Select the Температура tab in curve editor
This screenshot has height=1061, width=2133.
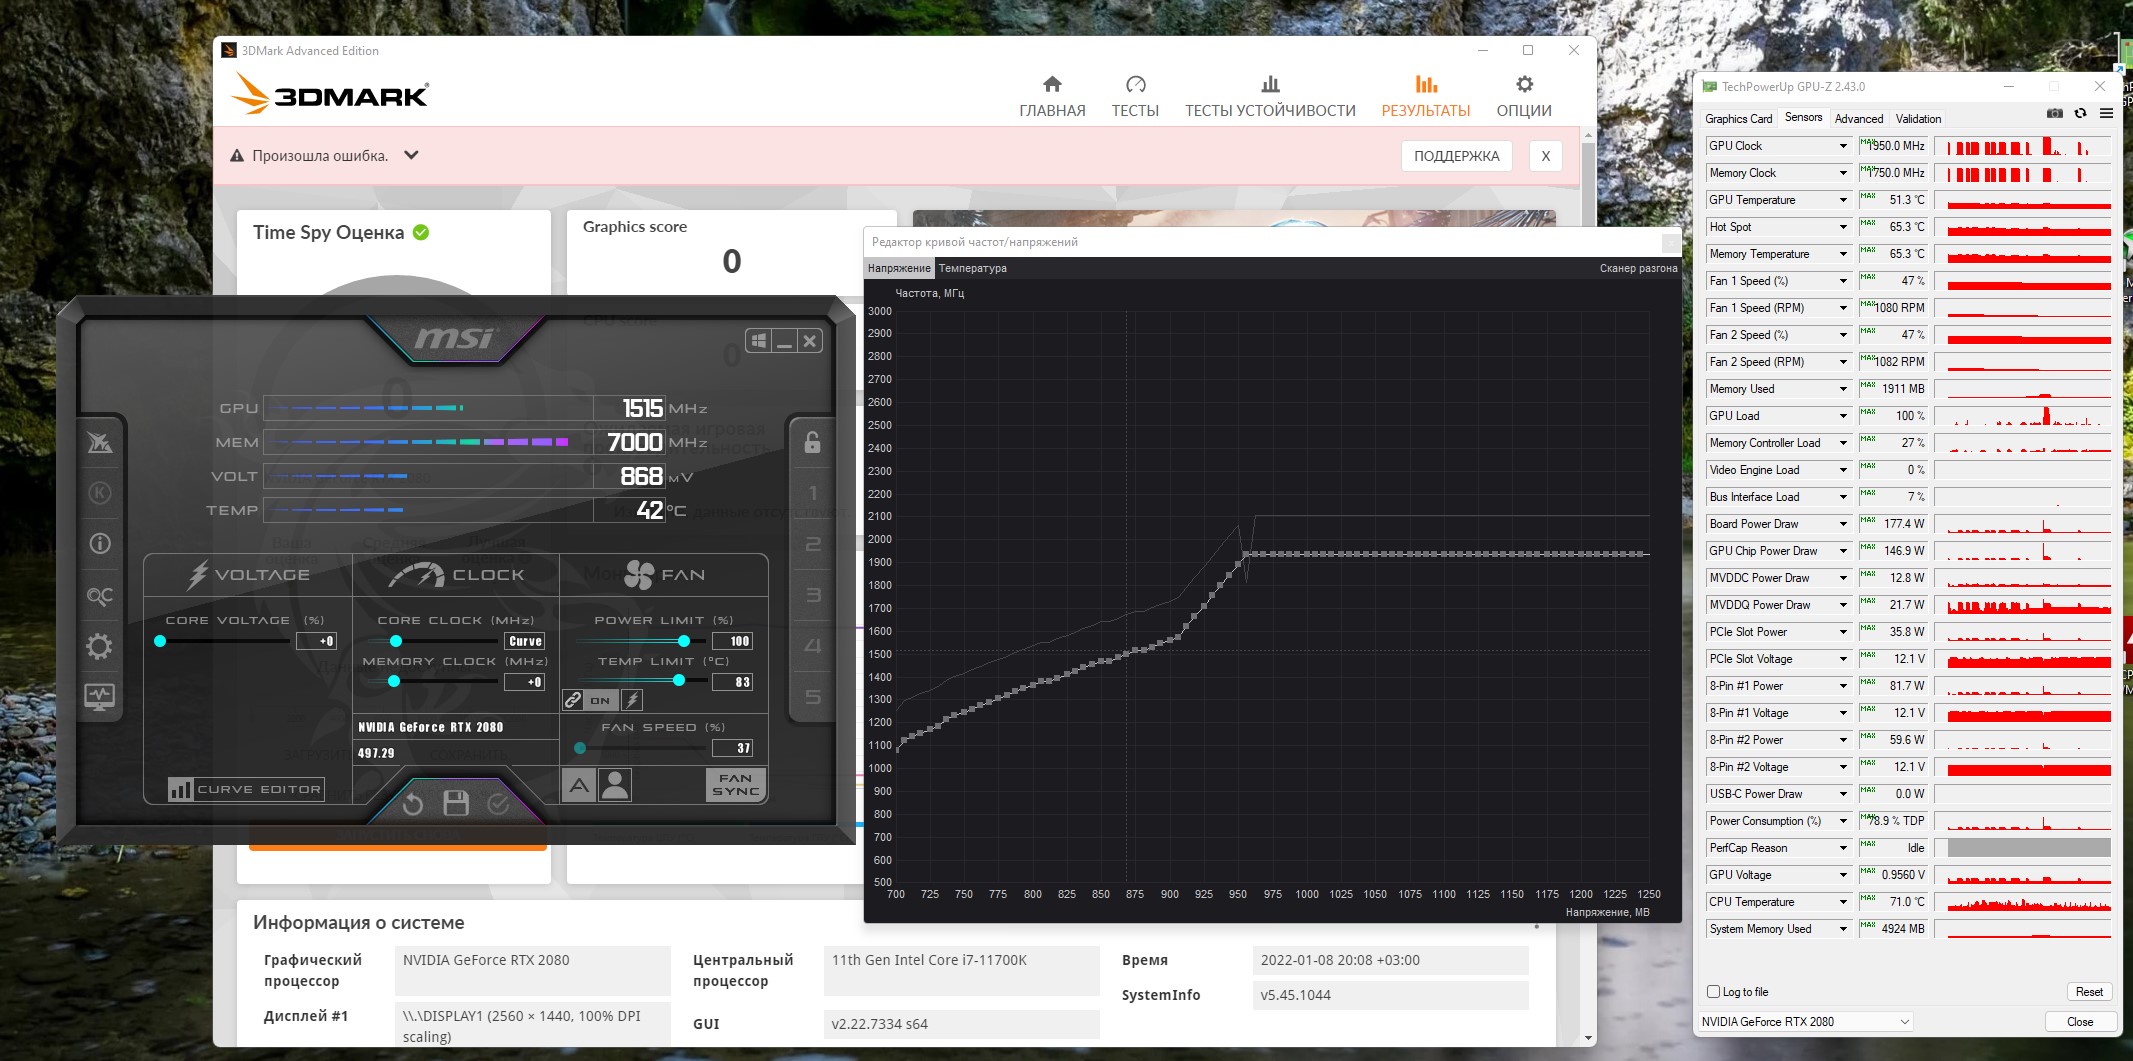click(x=973, y=268)
